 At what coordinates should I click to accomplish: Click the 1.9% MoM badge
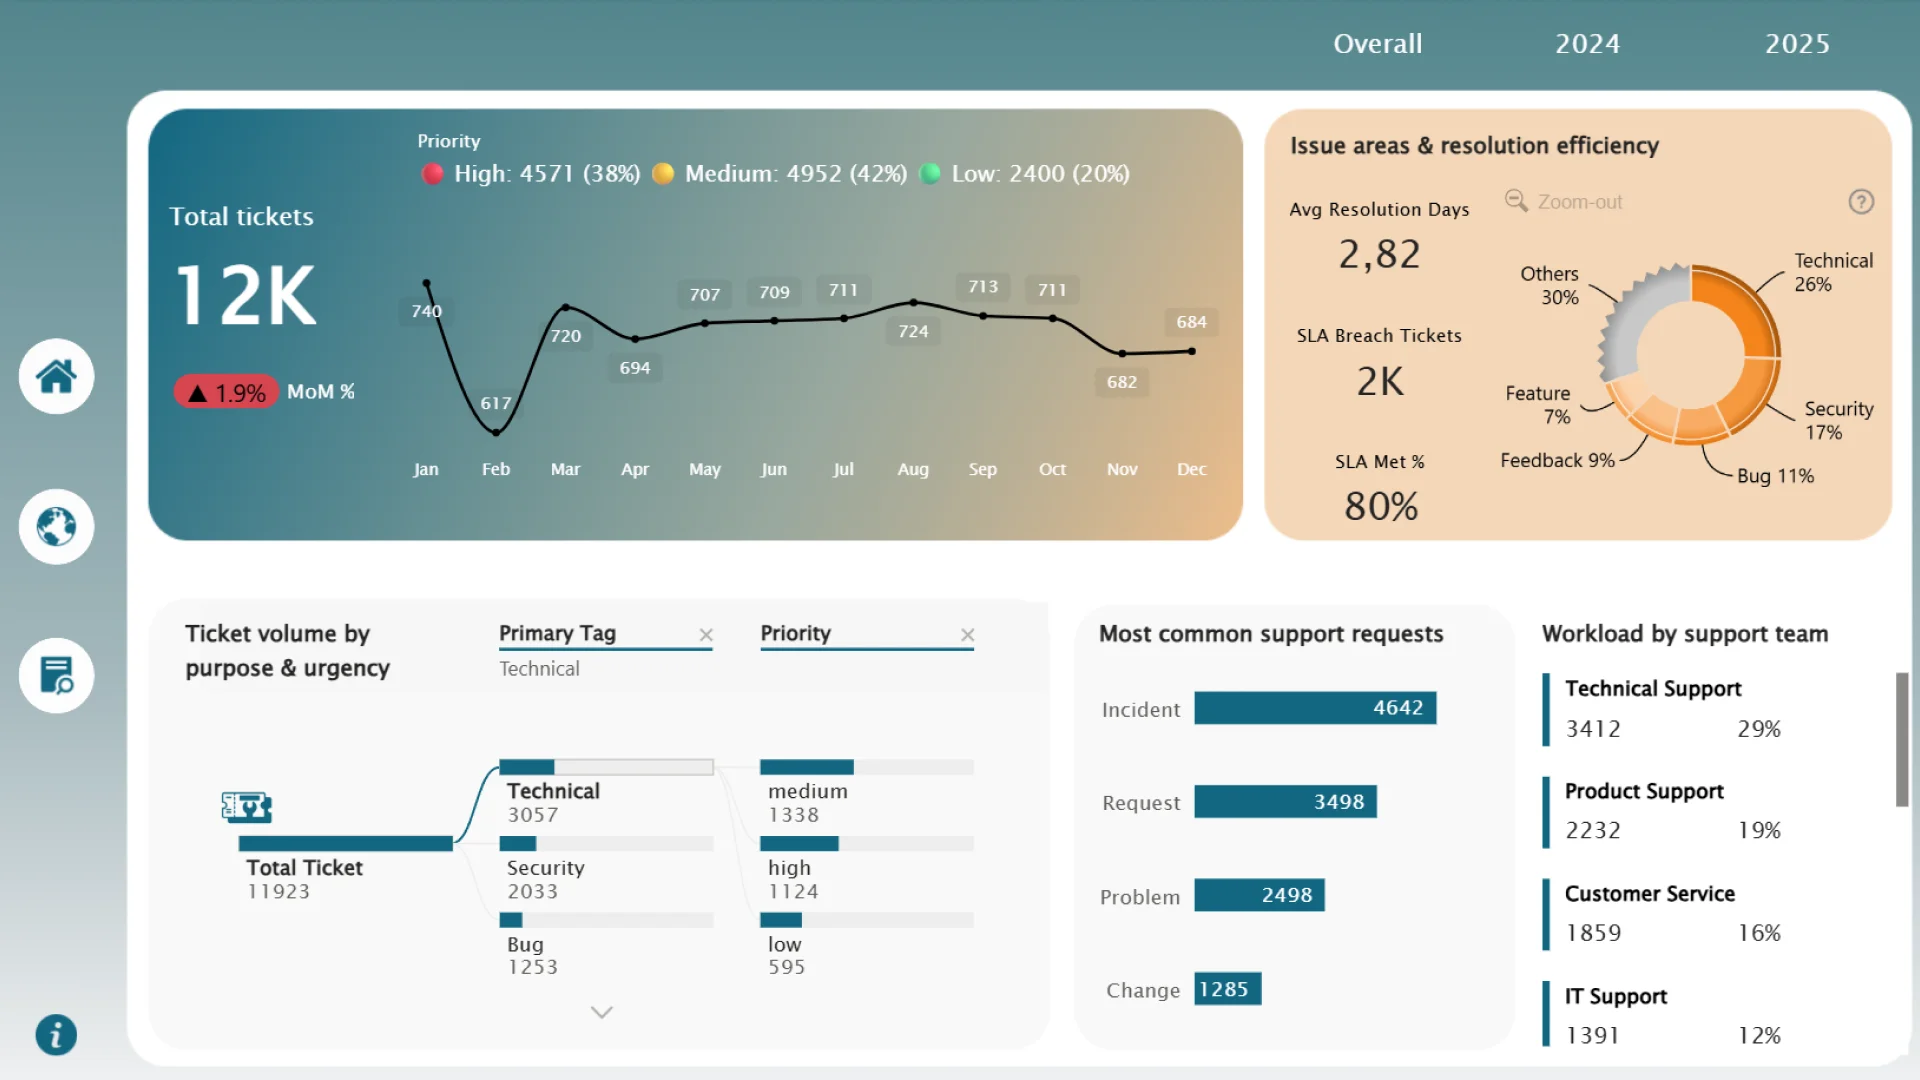pyautogui.click(x=226, y=392)
